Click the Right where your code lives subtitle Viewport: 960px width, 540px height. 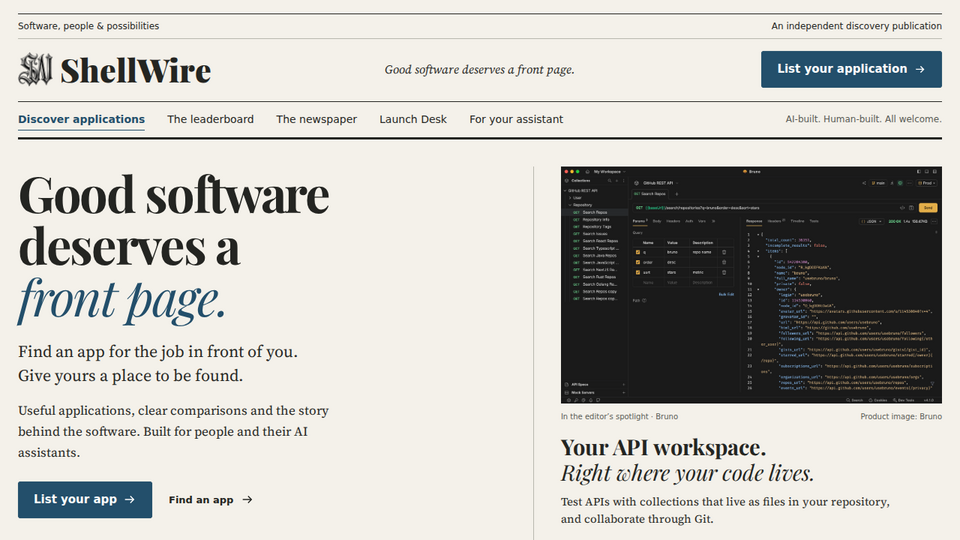pos(688,473)
